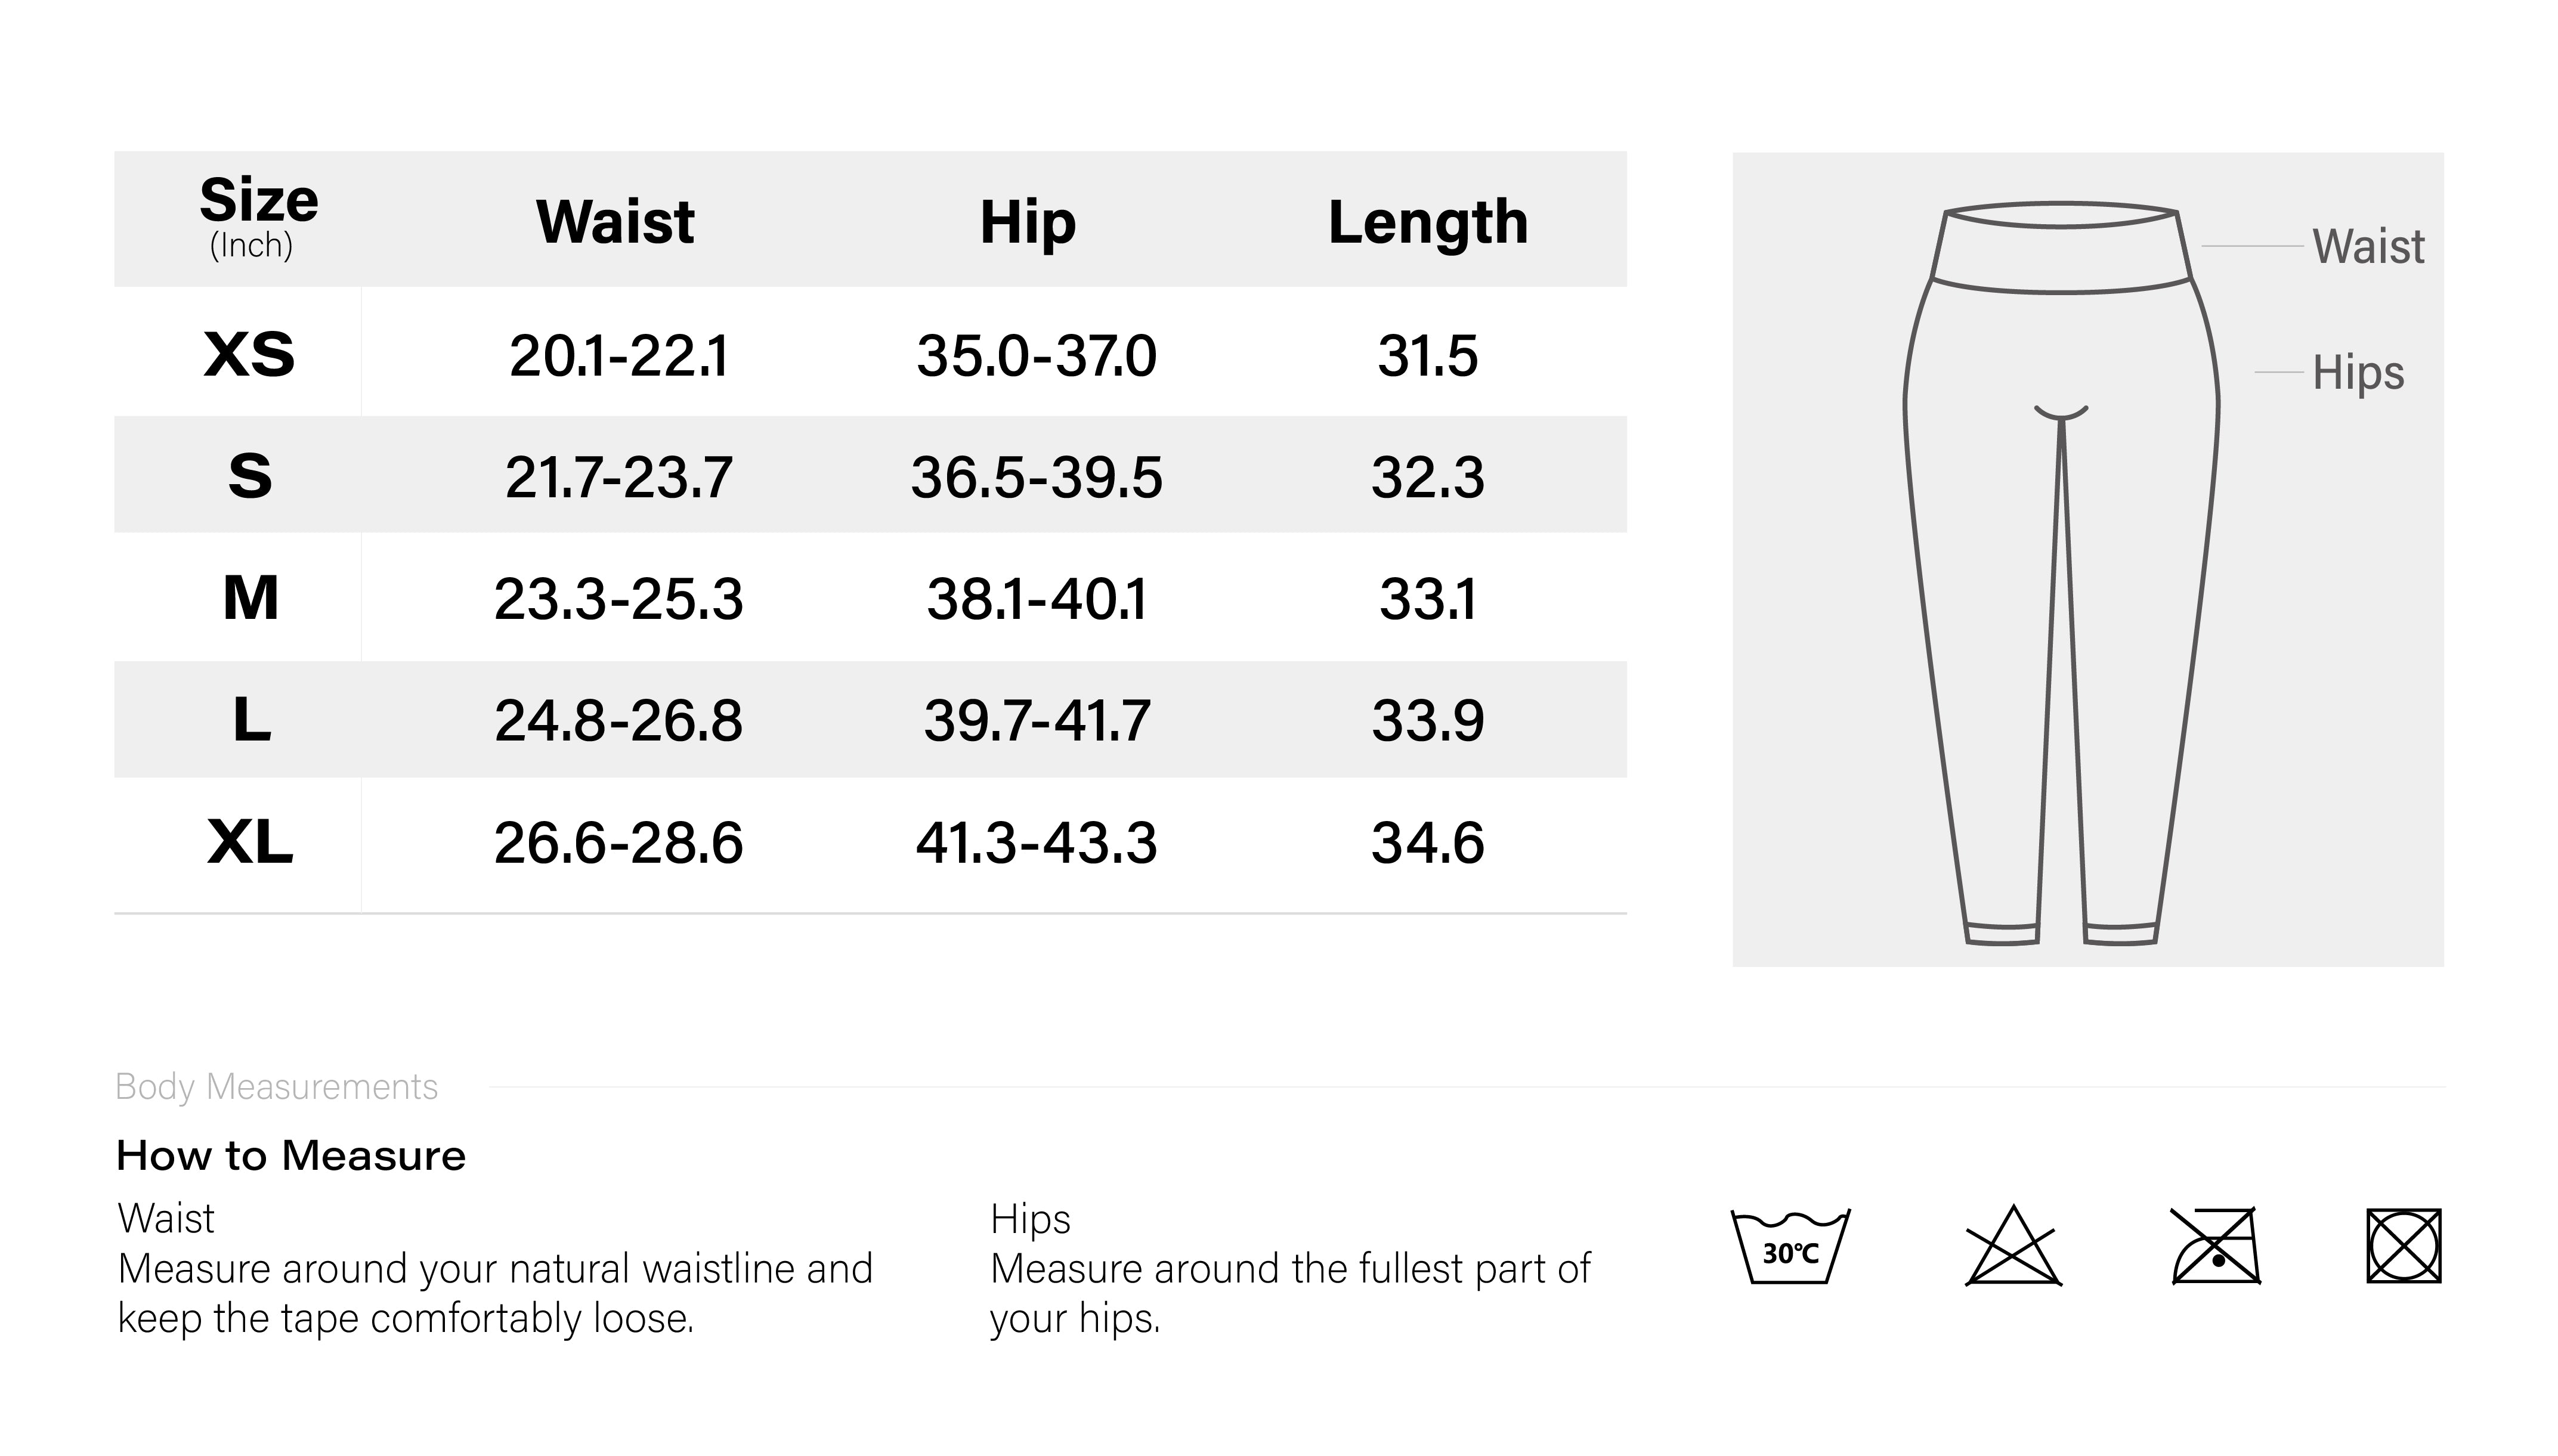Viewport: 2558px width, 1456px height.
Task: Click the do not bleach triangle icon
Action: coord(2013,1245)
